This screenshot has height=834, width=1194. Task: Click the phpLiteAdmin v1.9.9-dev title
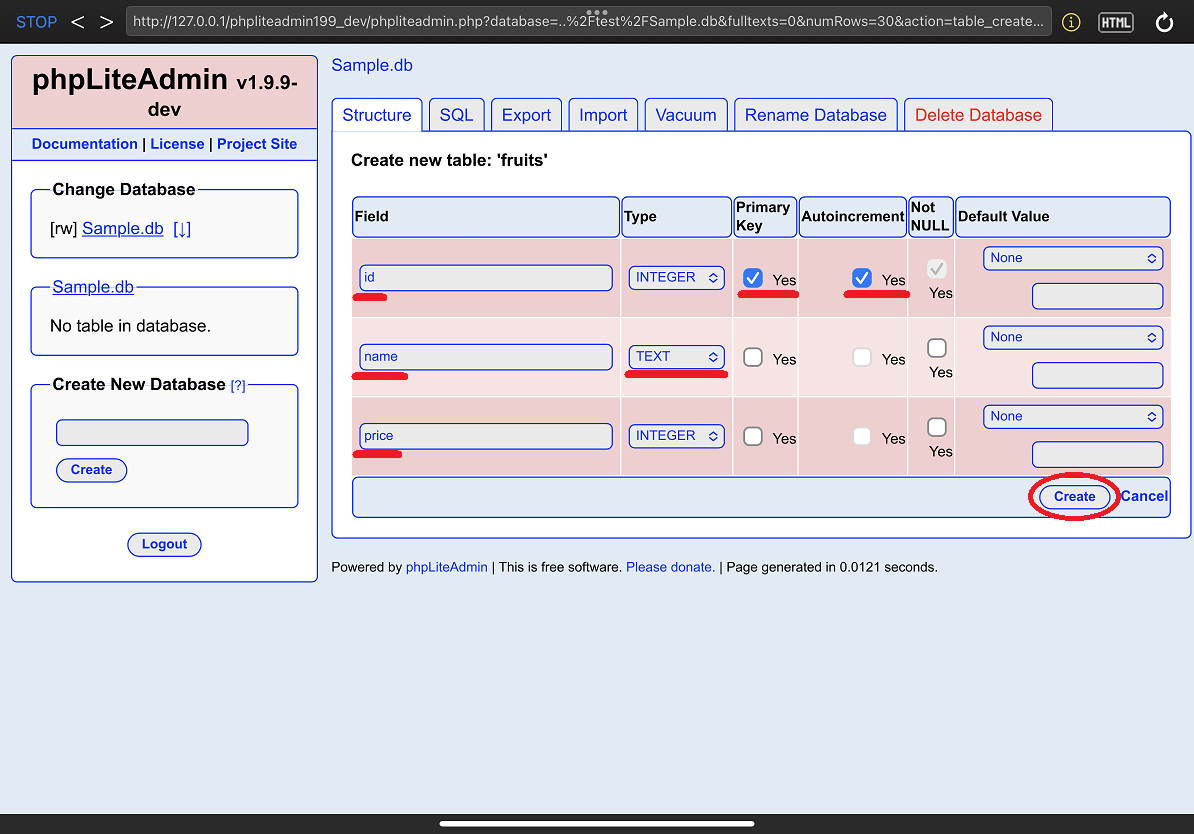click(164, 91)
